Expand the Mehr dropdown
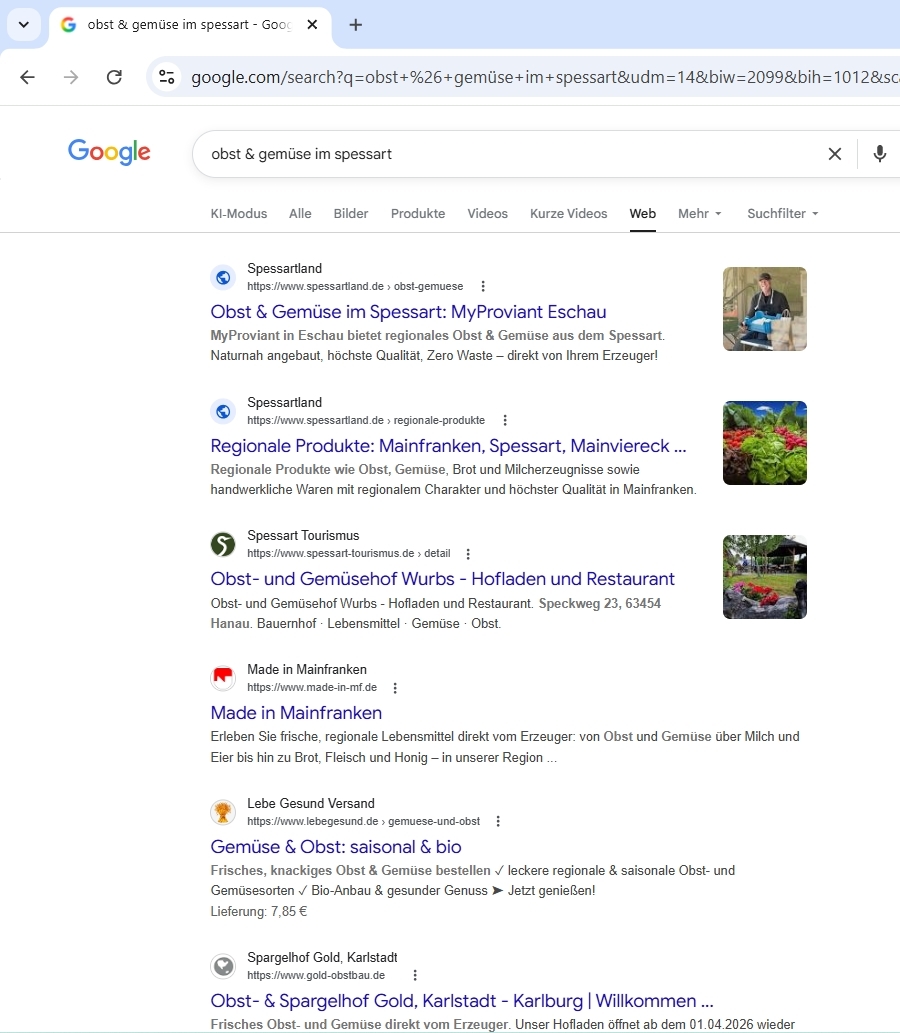 [699, 214]
